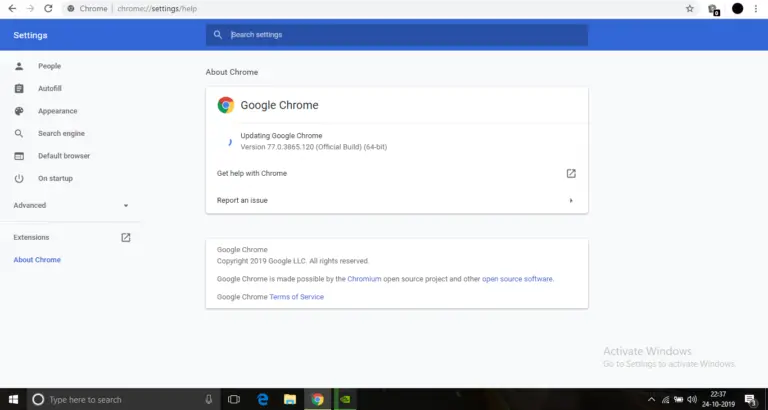Click the version 77.0.3865.120 text
The image size is (768, 410).
pos(313,147)
